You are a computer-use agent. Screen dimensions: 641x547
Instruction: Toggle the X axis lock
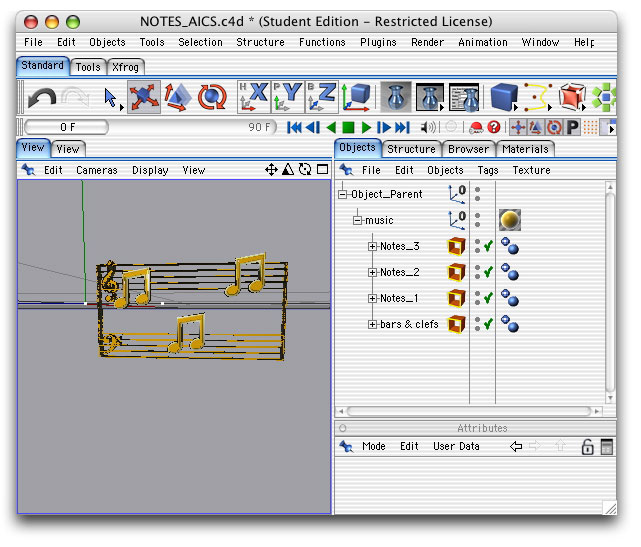(254, 97)
